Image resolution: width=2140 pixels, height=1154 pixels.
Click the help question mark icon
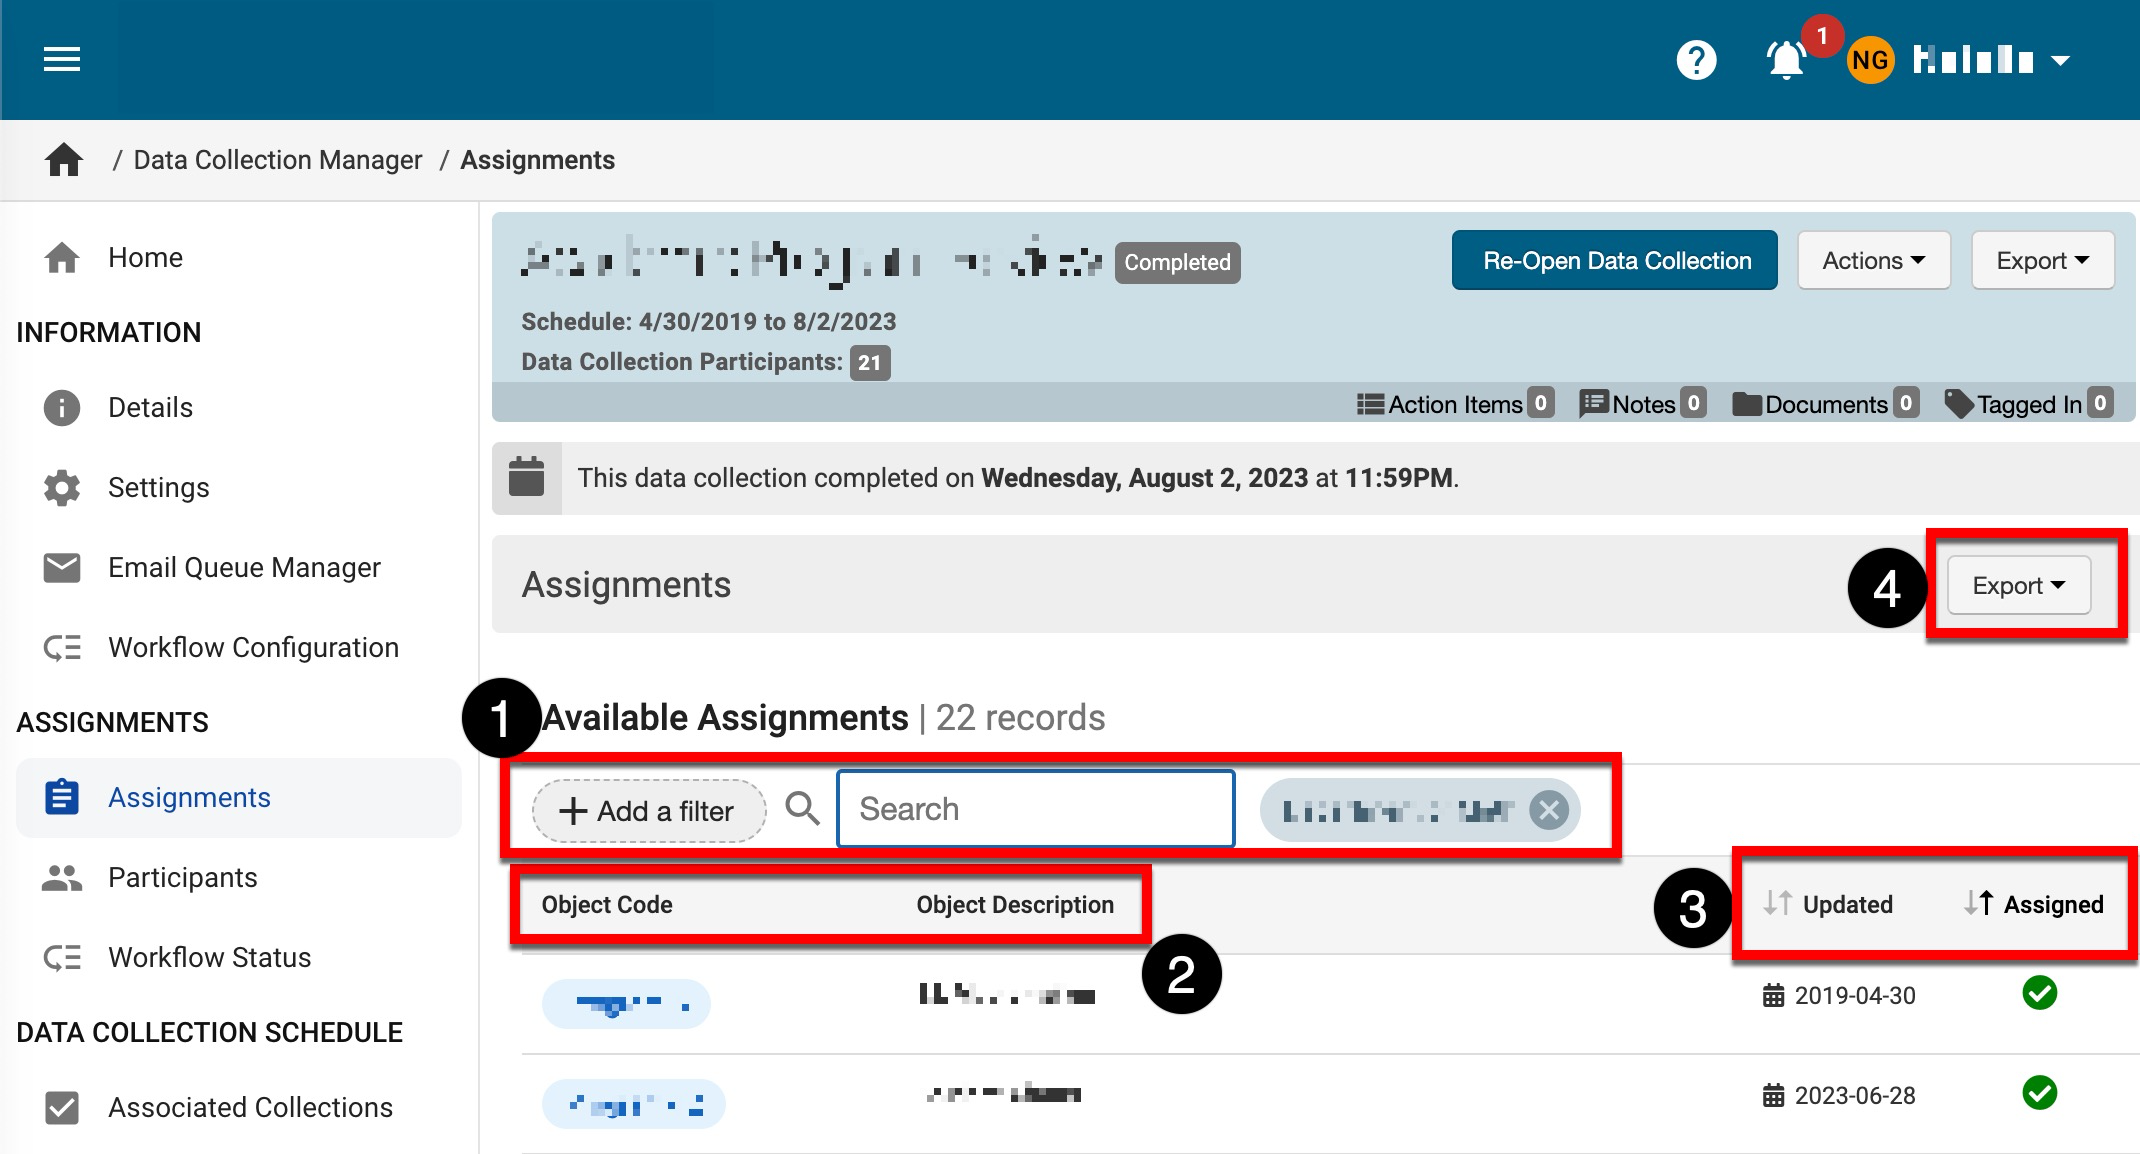click(1696, 60)
